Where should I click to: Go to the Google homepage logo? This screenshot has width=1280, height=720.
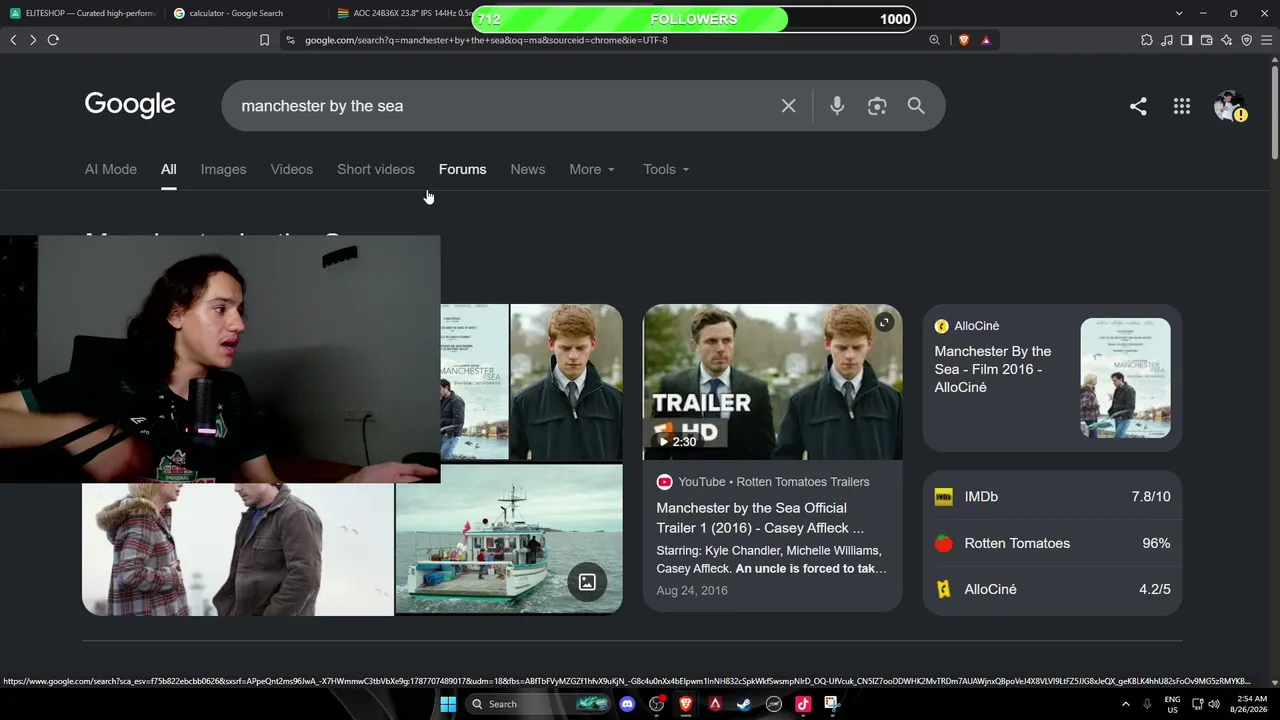coord(130,105)
